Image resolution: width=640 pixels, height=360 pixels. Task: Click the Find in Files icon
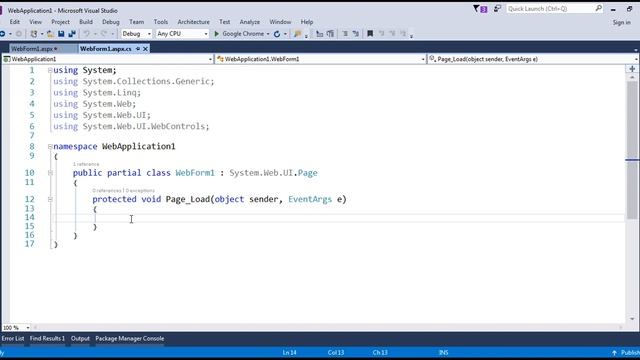pos(298,34)
